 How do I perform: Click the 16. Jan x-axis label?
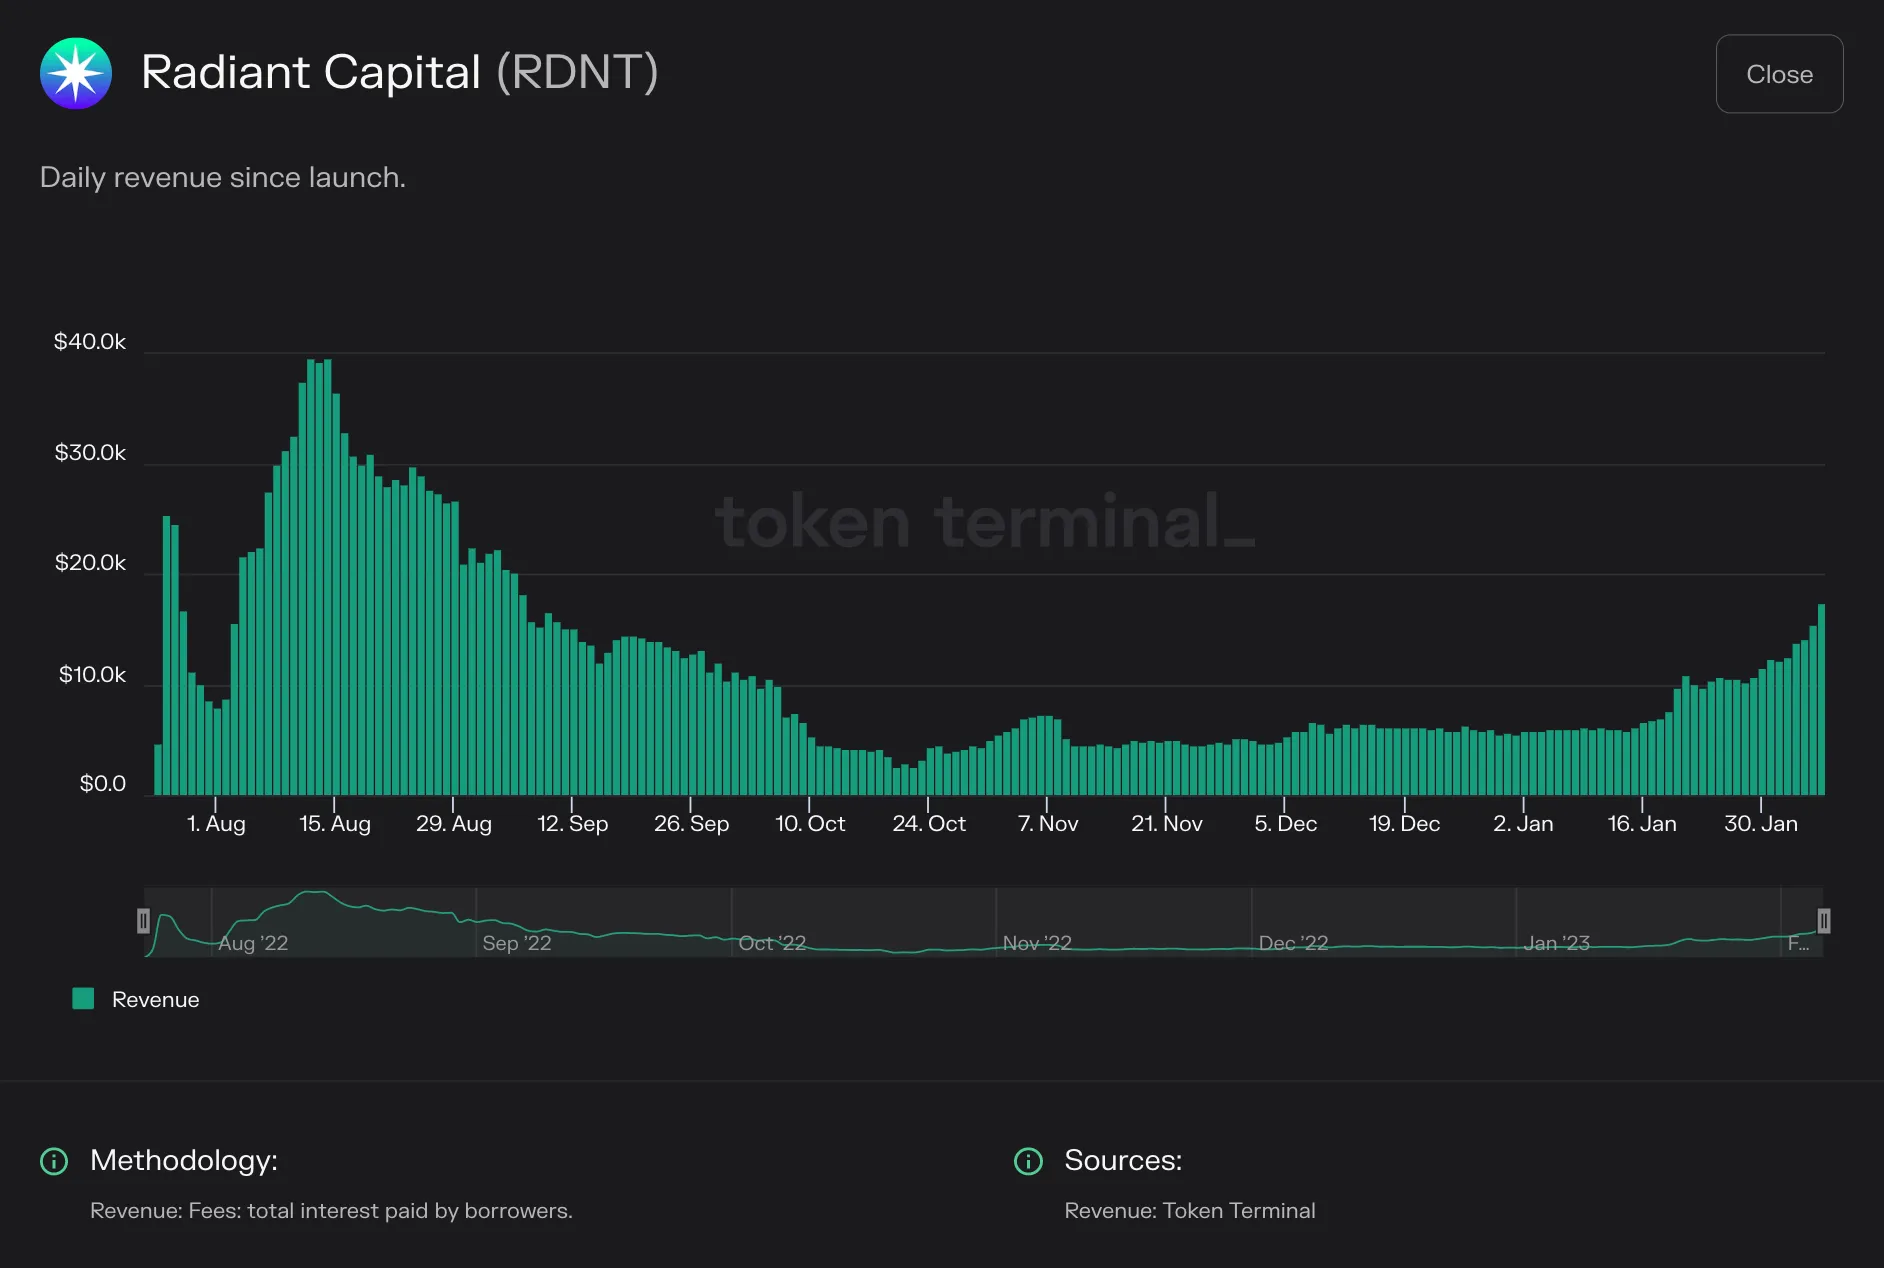[1642, 823]
